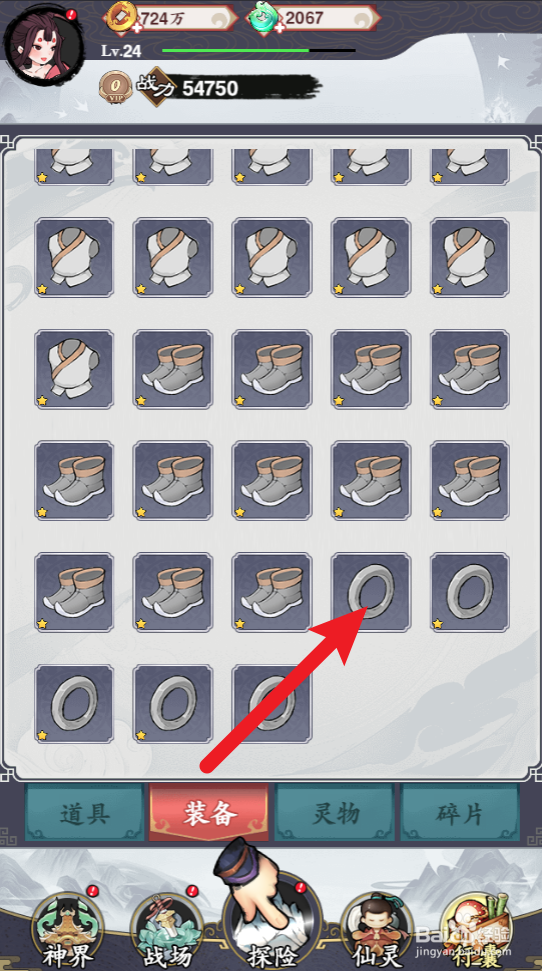Switch to the 灵物 tab

(x=334, y=812)
